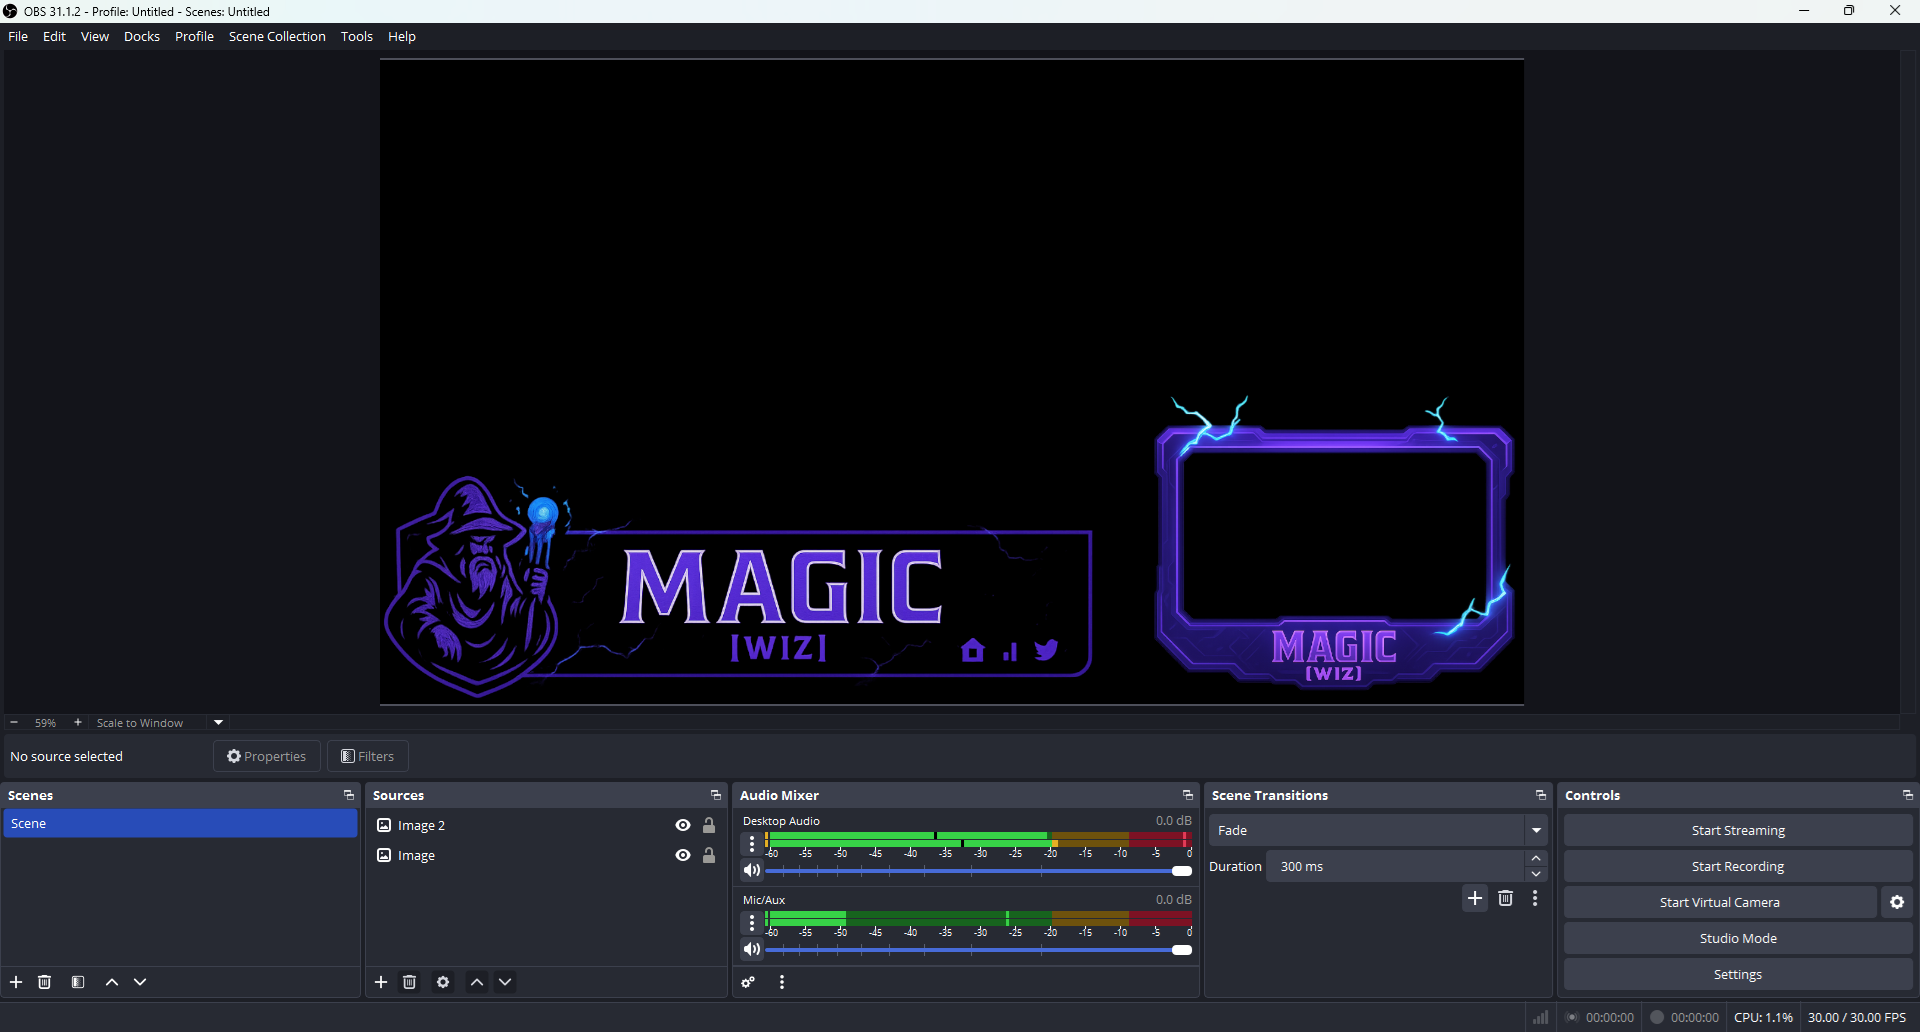Add a new source with plus icon
The image size is (1920, 1032).
click(x=381, y=982)
